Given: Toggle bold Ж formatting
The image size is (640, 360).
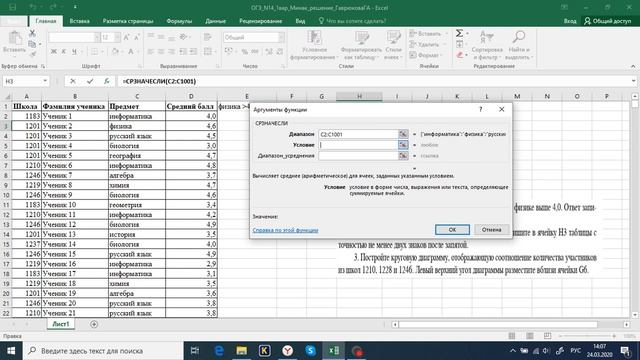Looking at the screenshot, I should coord(53,51).
